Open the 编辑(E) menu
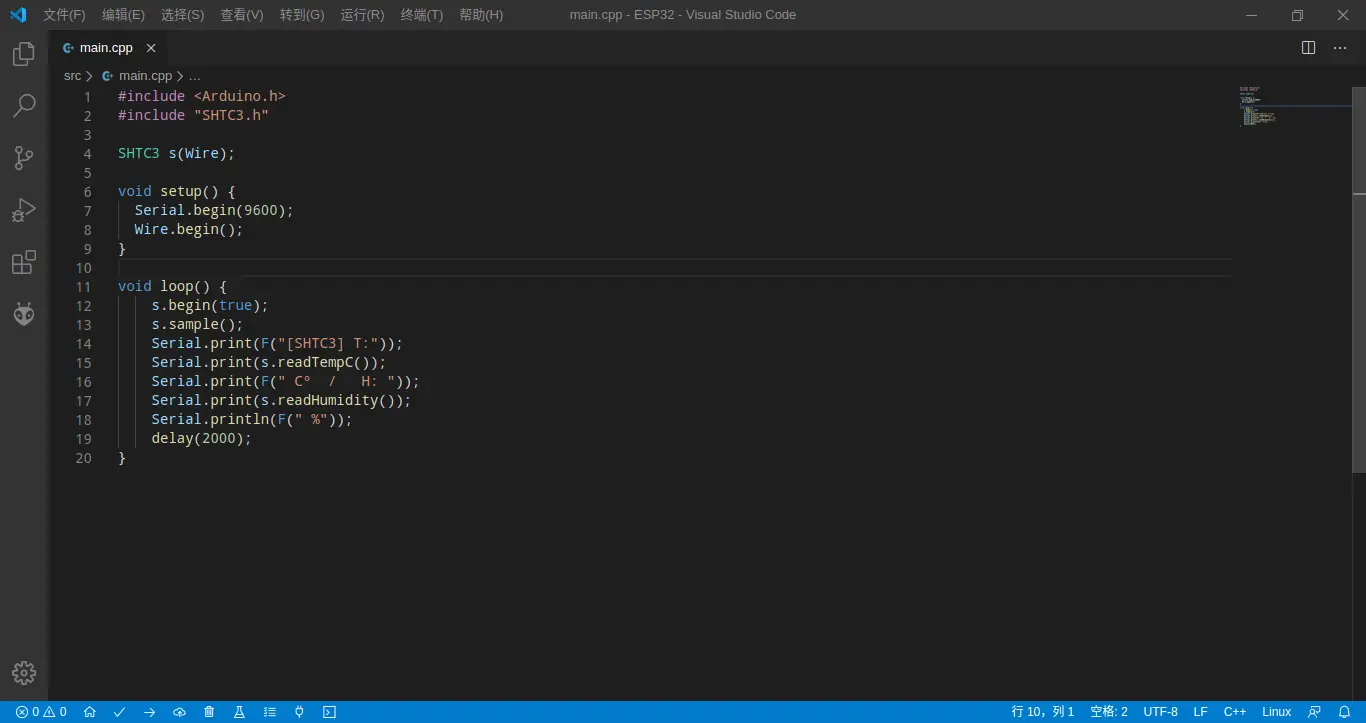Viewport: 1366px width, 723px height. tap(123, 15)
